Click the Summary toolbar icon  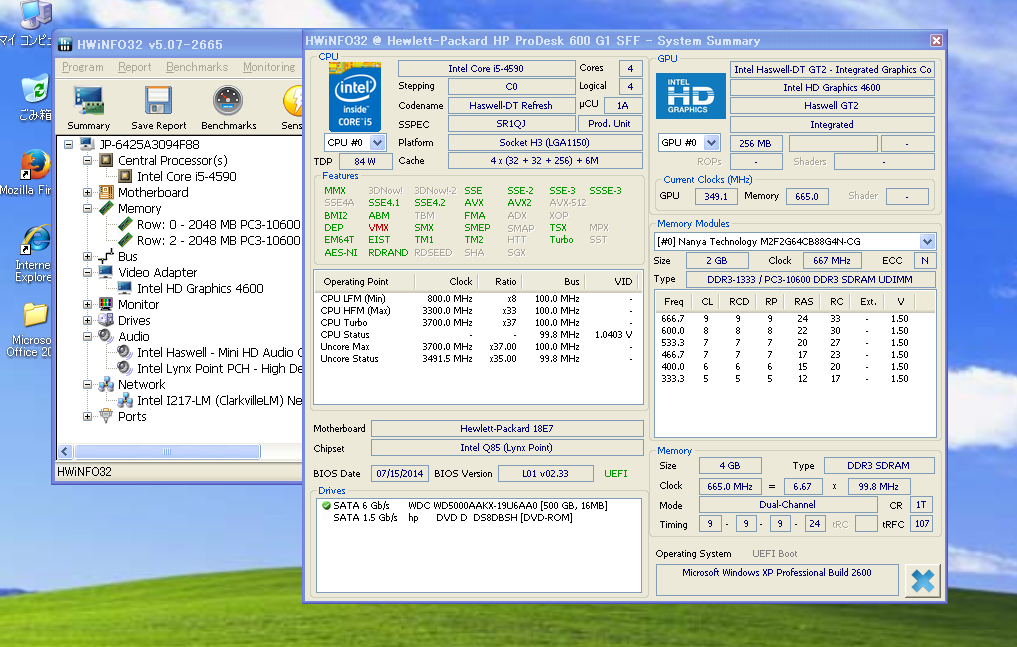pyautogui.click(x=88, y=102)
